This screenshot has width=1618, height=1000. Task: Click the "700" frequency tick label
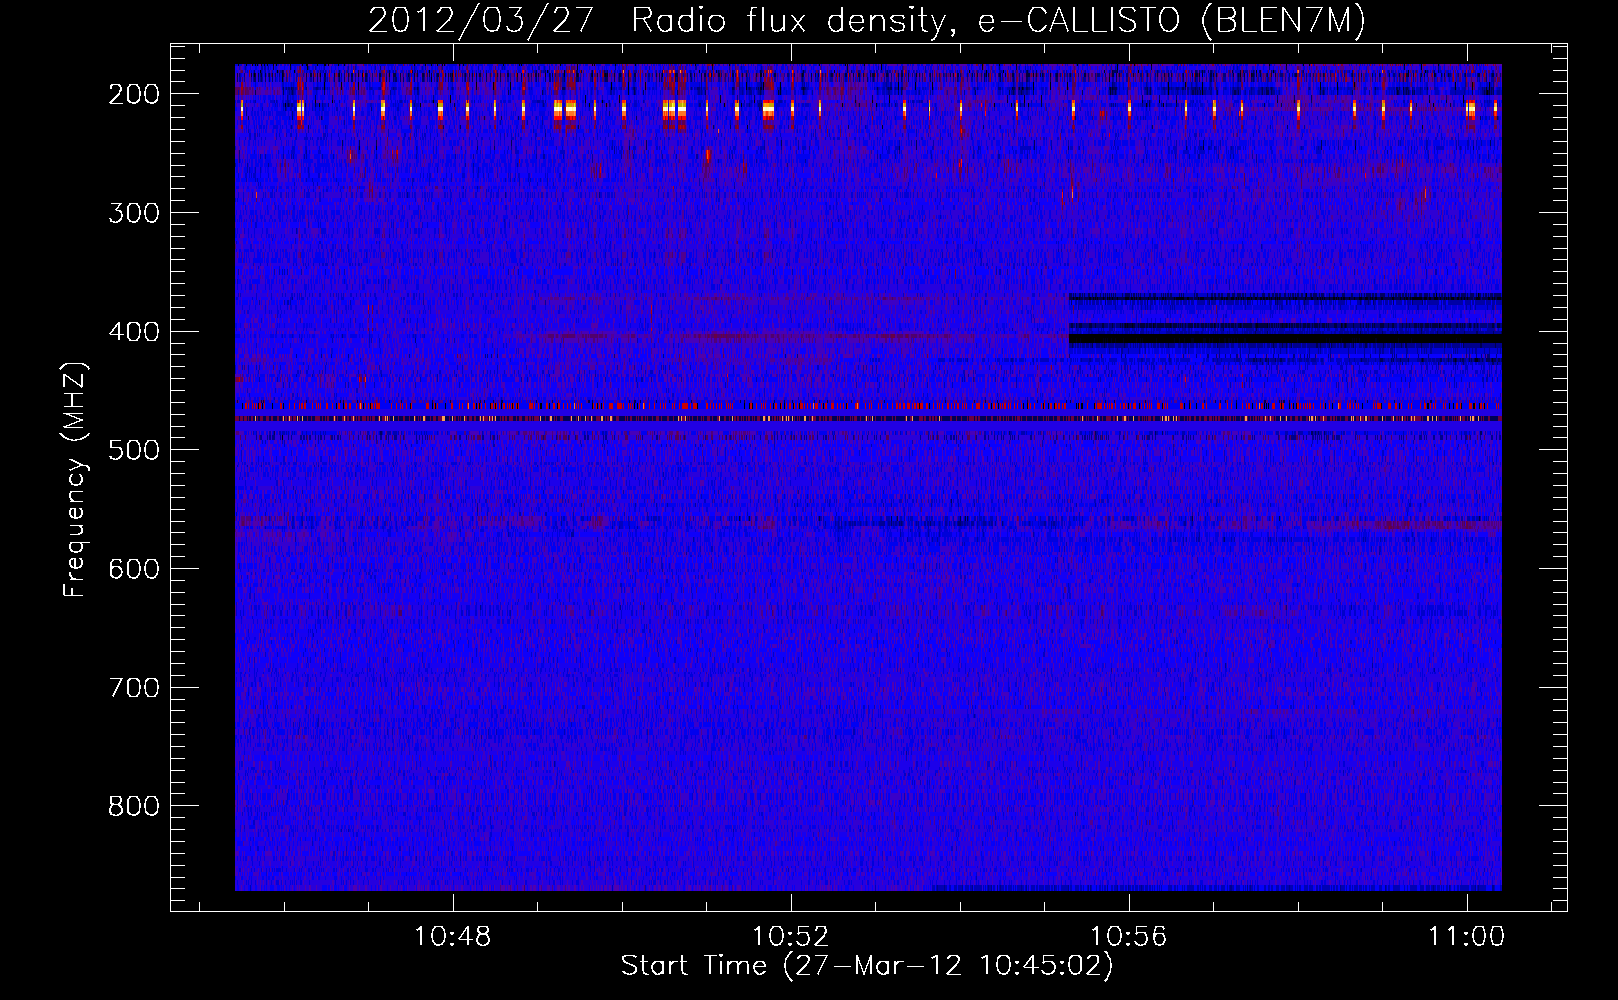134,688
